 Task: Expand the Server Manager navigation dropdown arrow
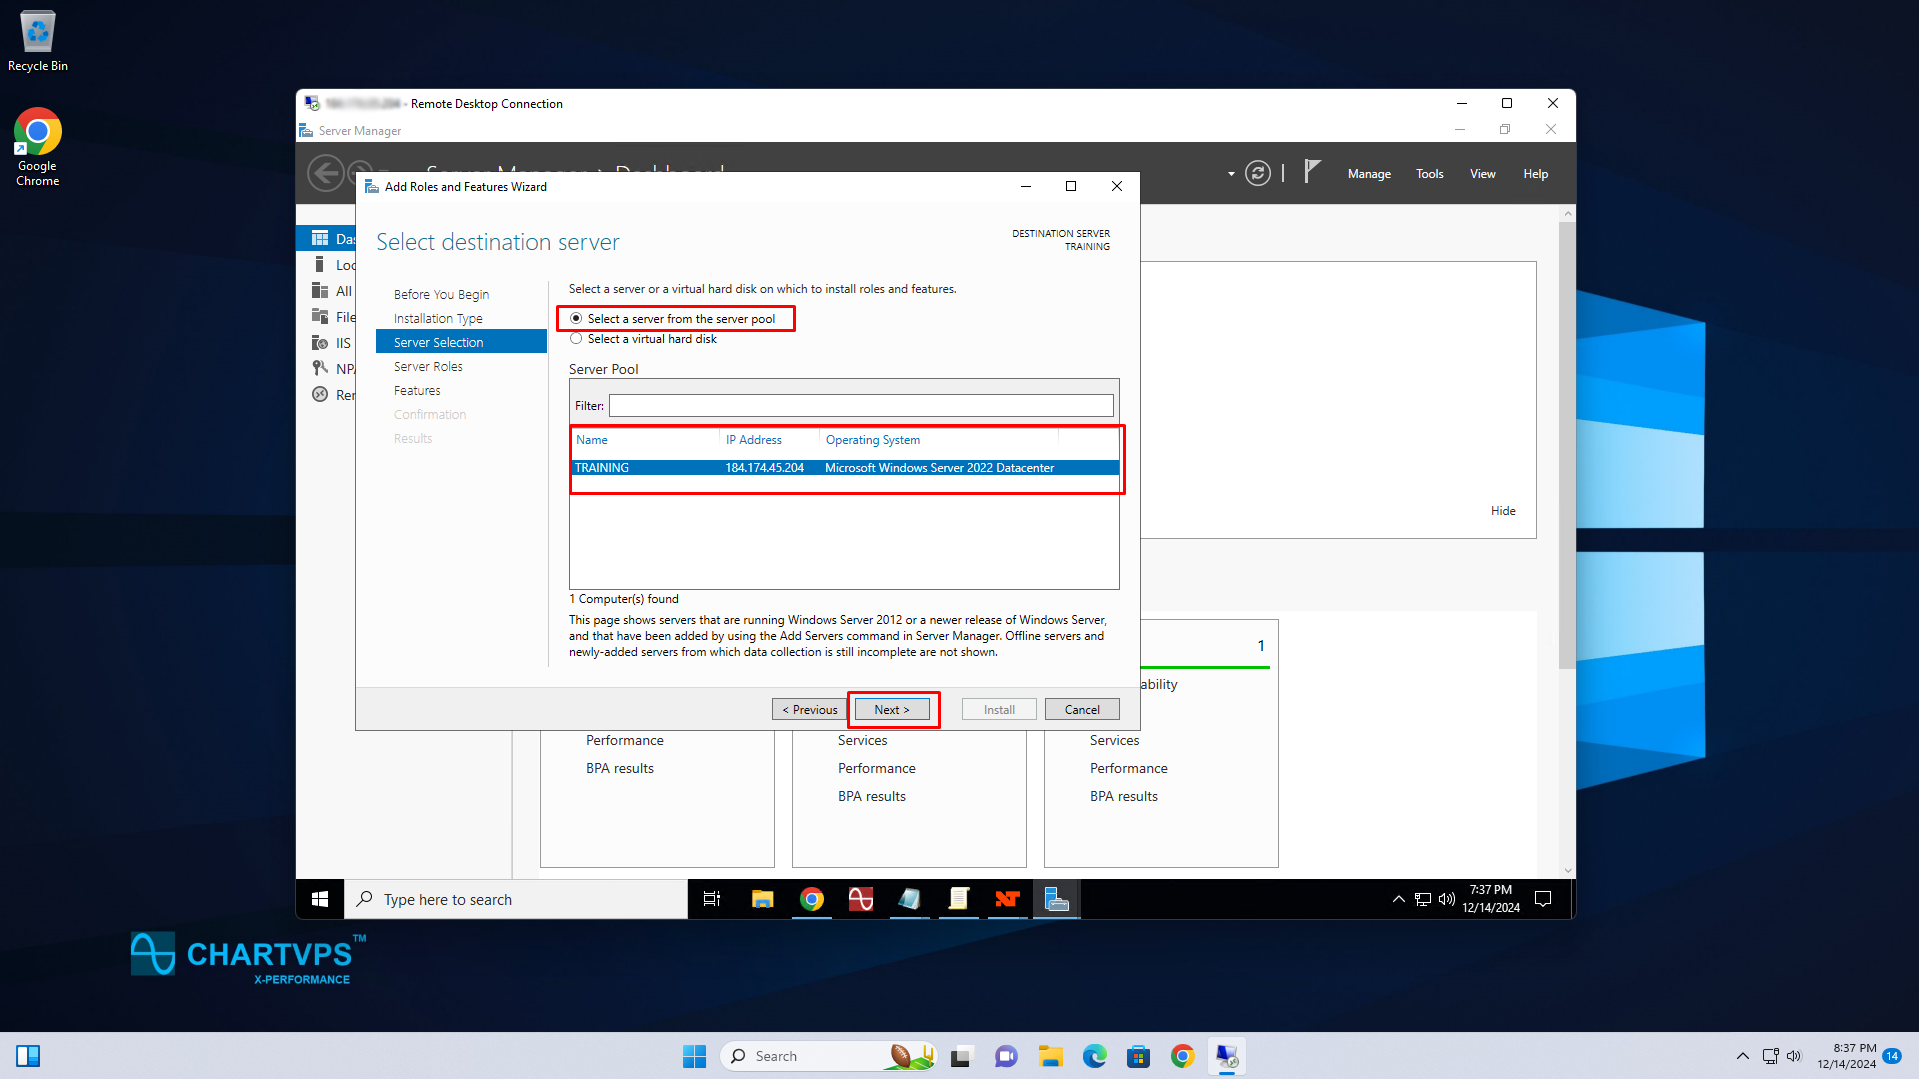(1230, 173)
